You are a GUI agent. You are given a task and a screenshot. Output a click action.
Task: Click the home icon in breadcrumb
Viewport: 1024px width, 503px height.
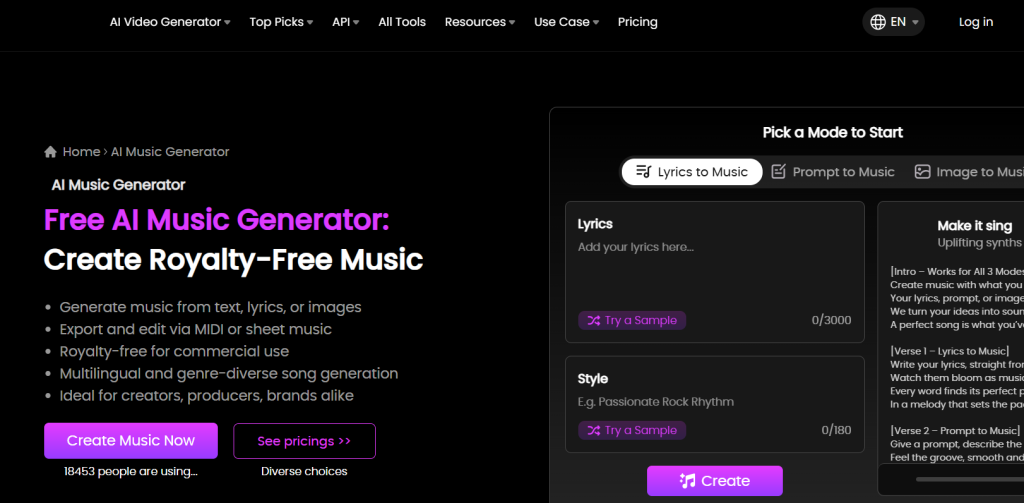pos(50,152)
